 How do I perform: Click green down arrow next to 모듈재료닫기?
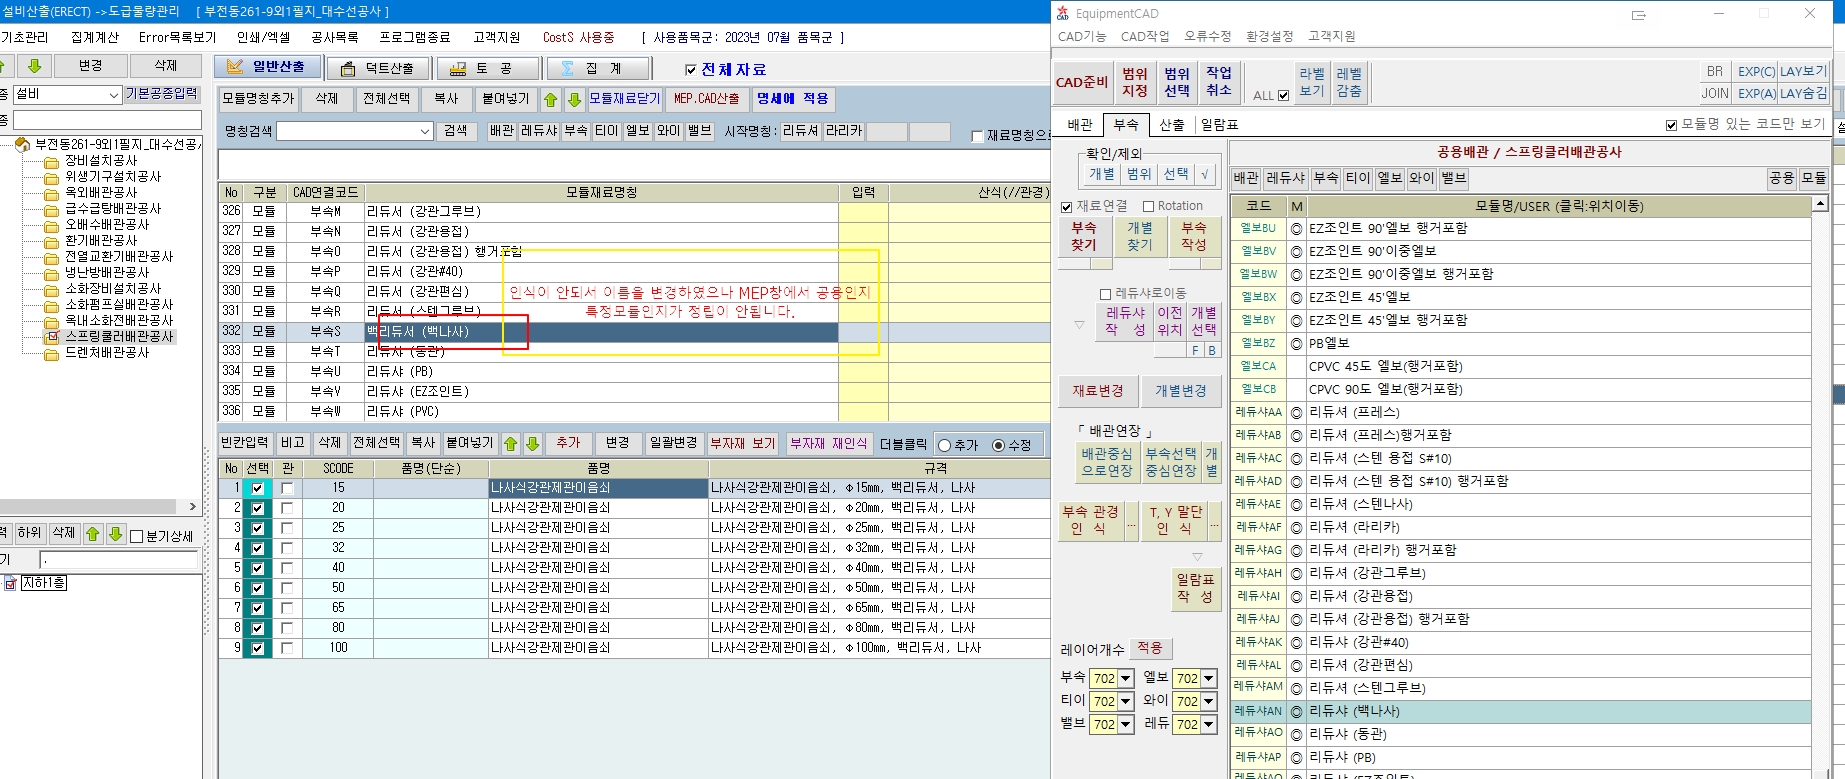click(x=574, y=99)
